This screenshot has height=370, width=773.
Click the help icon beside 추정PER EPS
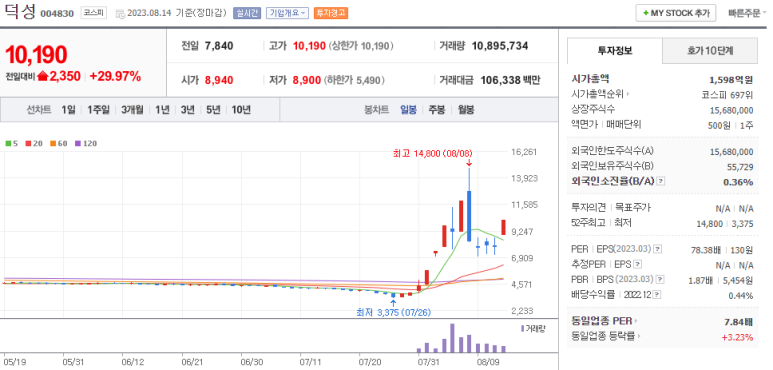click(637, 265)
